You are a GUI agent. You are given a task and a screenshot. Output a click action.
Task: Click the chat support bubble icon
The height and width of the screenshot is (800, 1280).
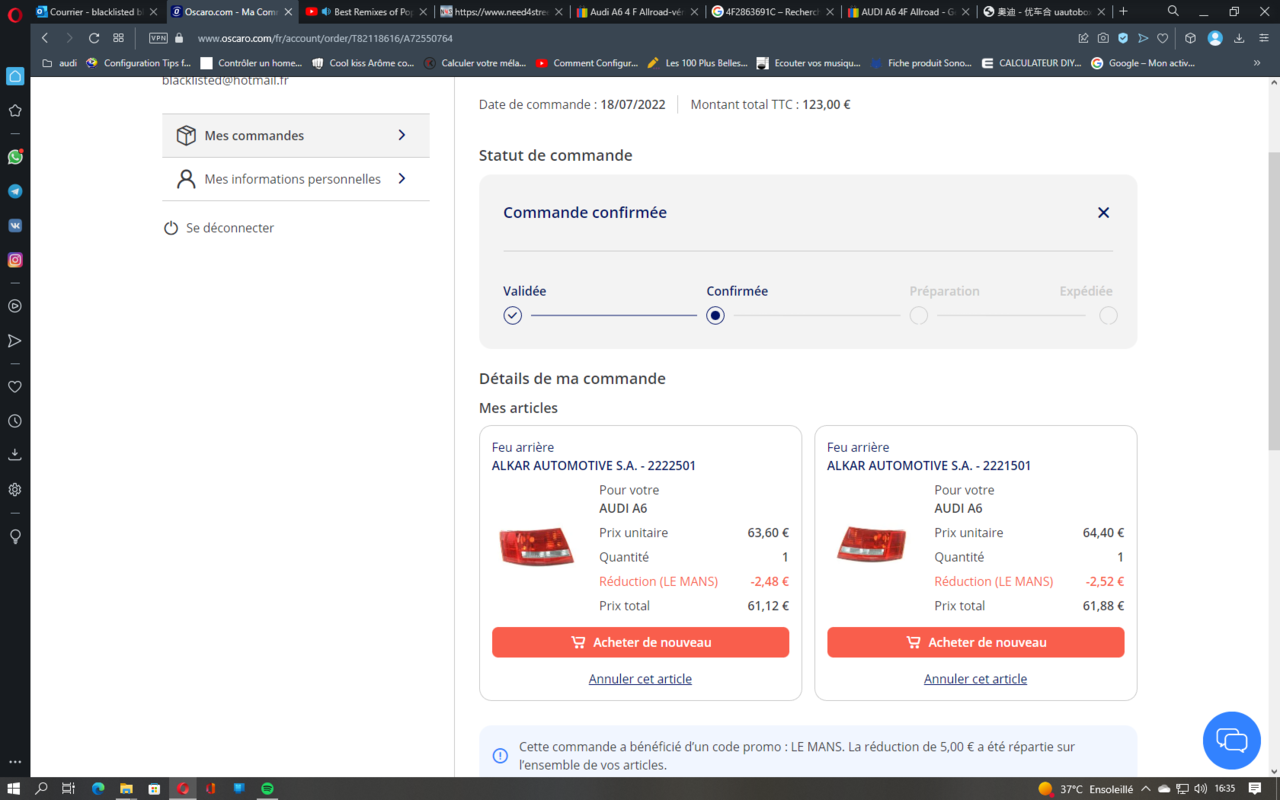[1231, 740]
